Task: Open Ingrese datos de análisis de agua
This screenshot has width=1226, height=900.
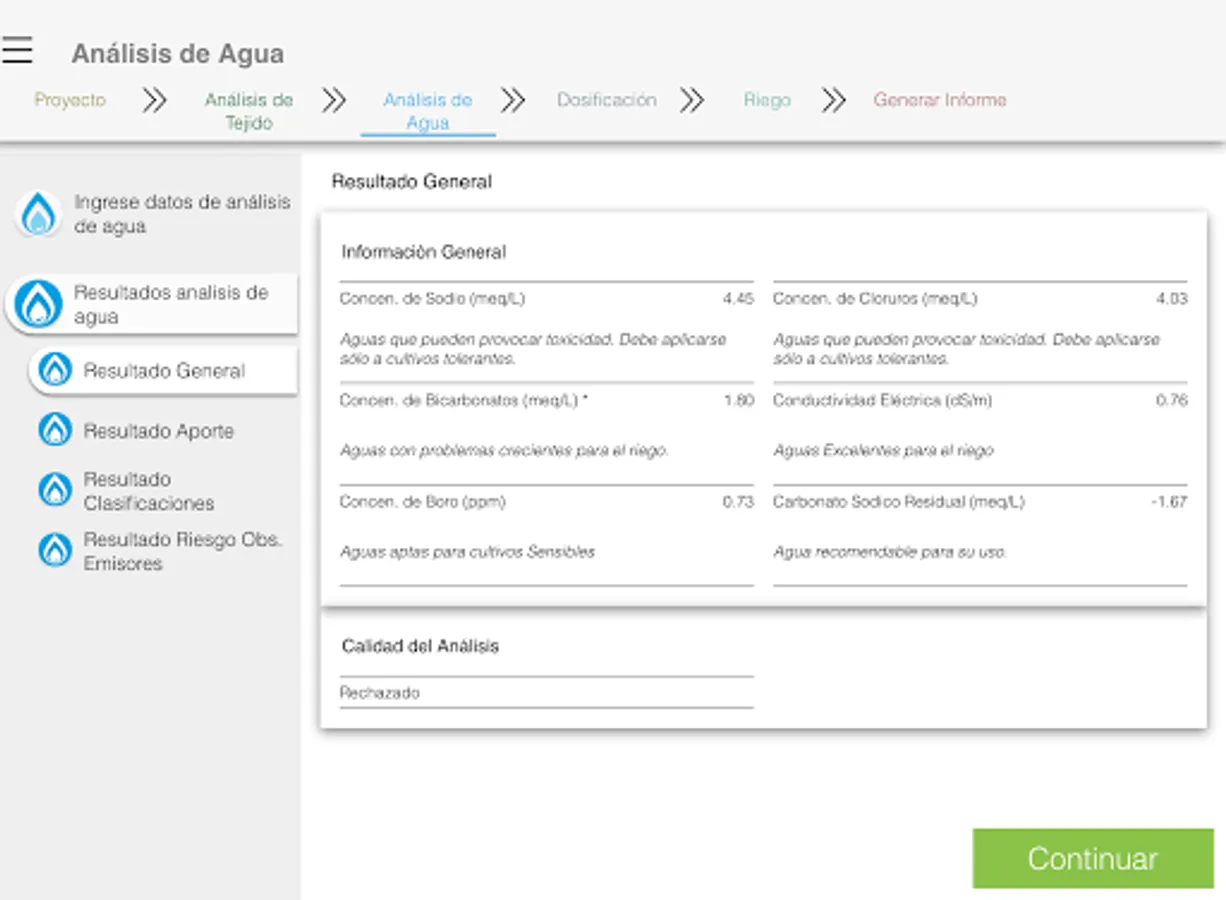Action: [181, 214]
